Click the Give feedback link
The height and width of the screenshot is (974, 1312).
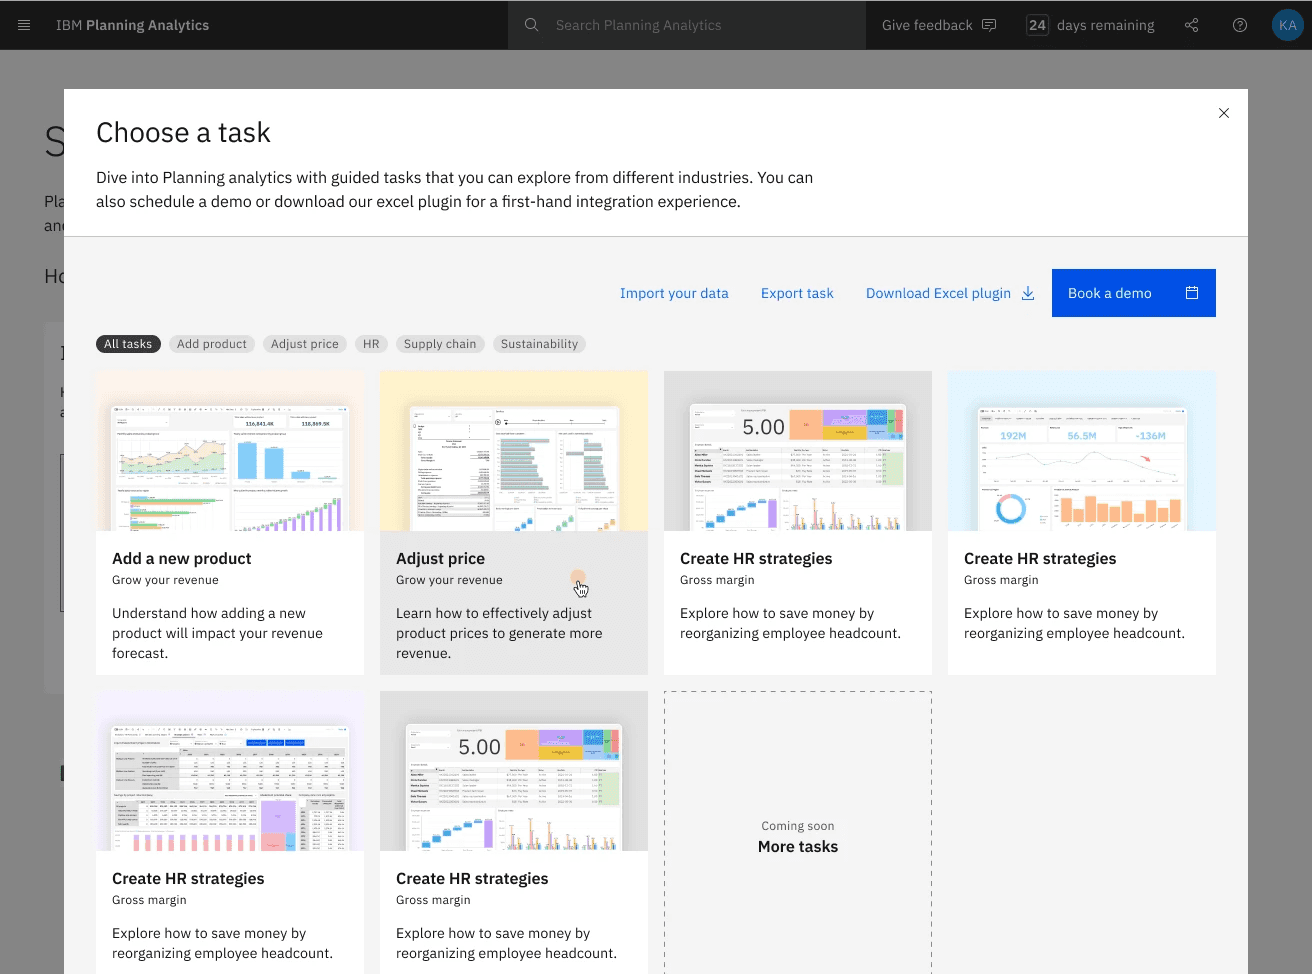pos(927,25)
